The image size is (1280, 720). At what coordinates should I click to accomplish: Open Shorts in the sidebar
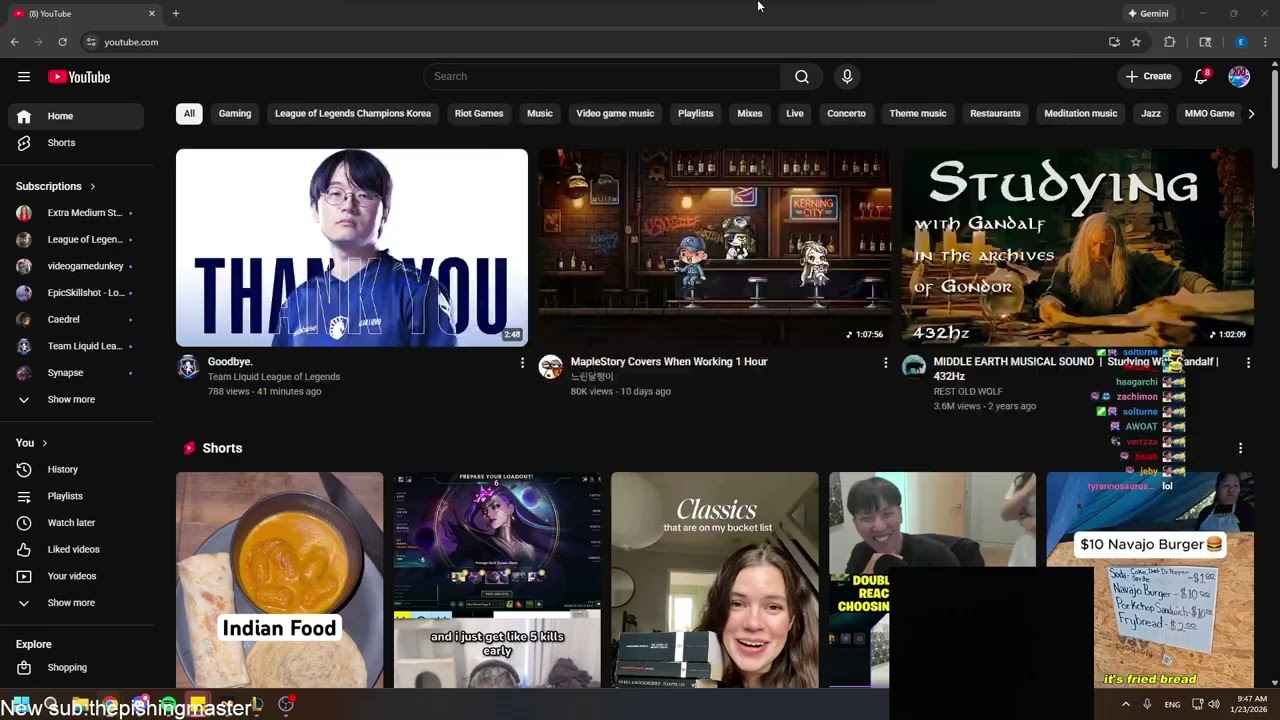point(76,143)
